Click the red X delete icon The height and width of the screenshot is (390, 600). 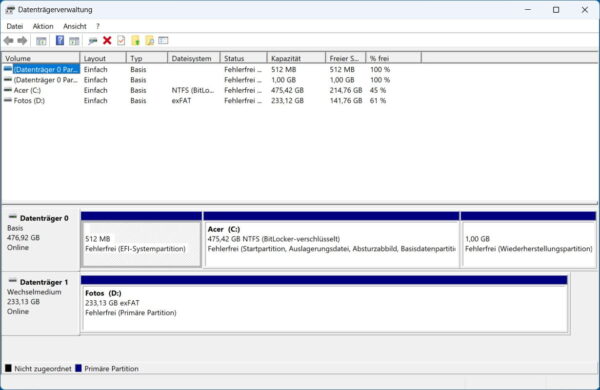107,40
